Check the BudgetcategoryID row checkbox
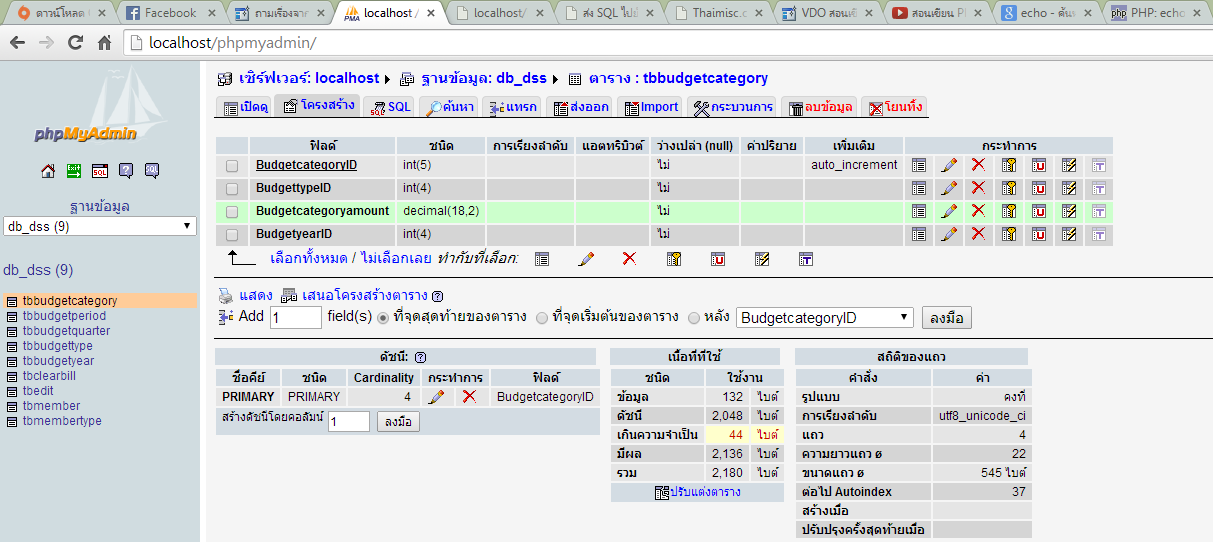The height and width of the screenshot is (542, 1213). click(x=232, y=166)
